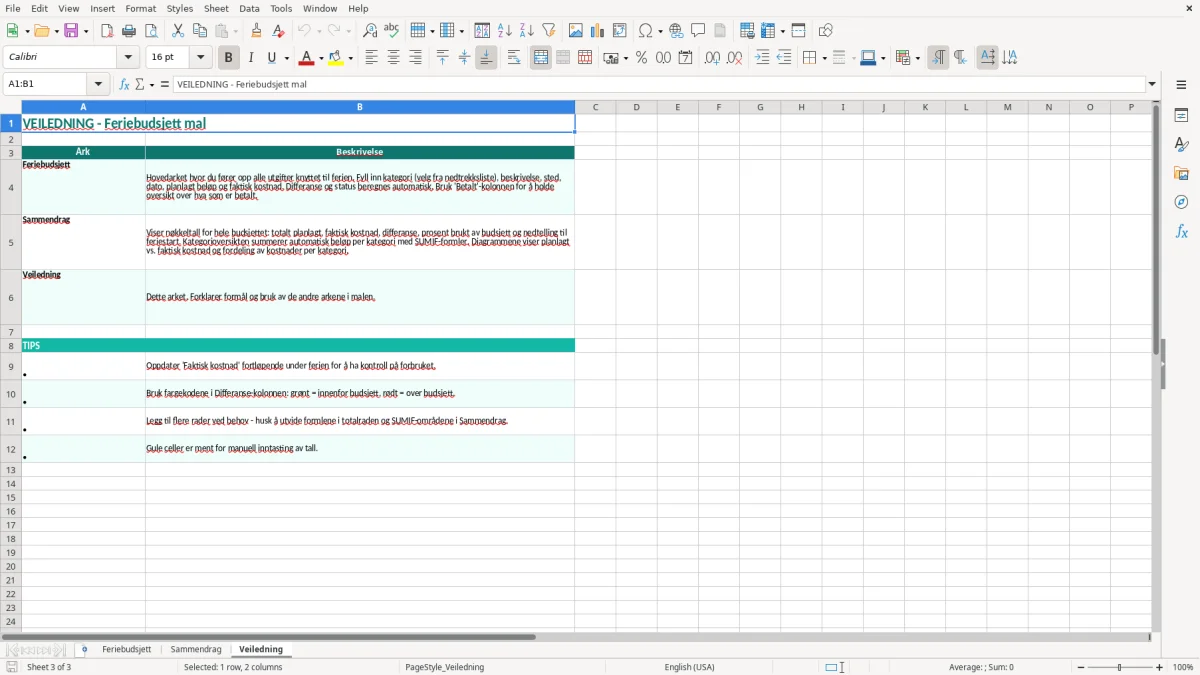Run the Spelling check icon

pos(392,31)
